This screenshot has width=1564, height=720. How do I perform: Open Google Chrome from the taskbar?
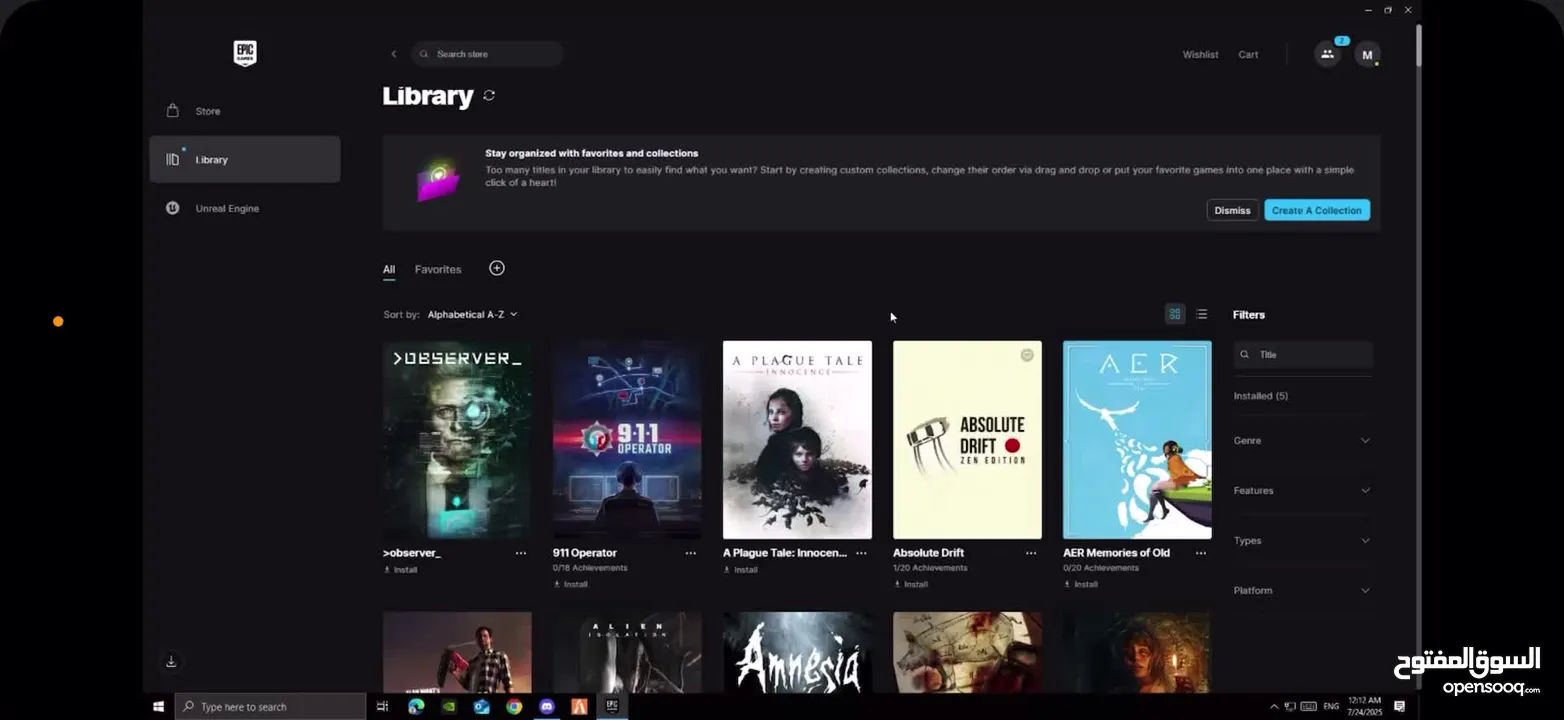pyautogui.click(x=514, y=707)
